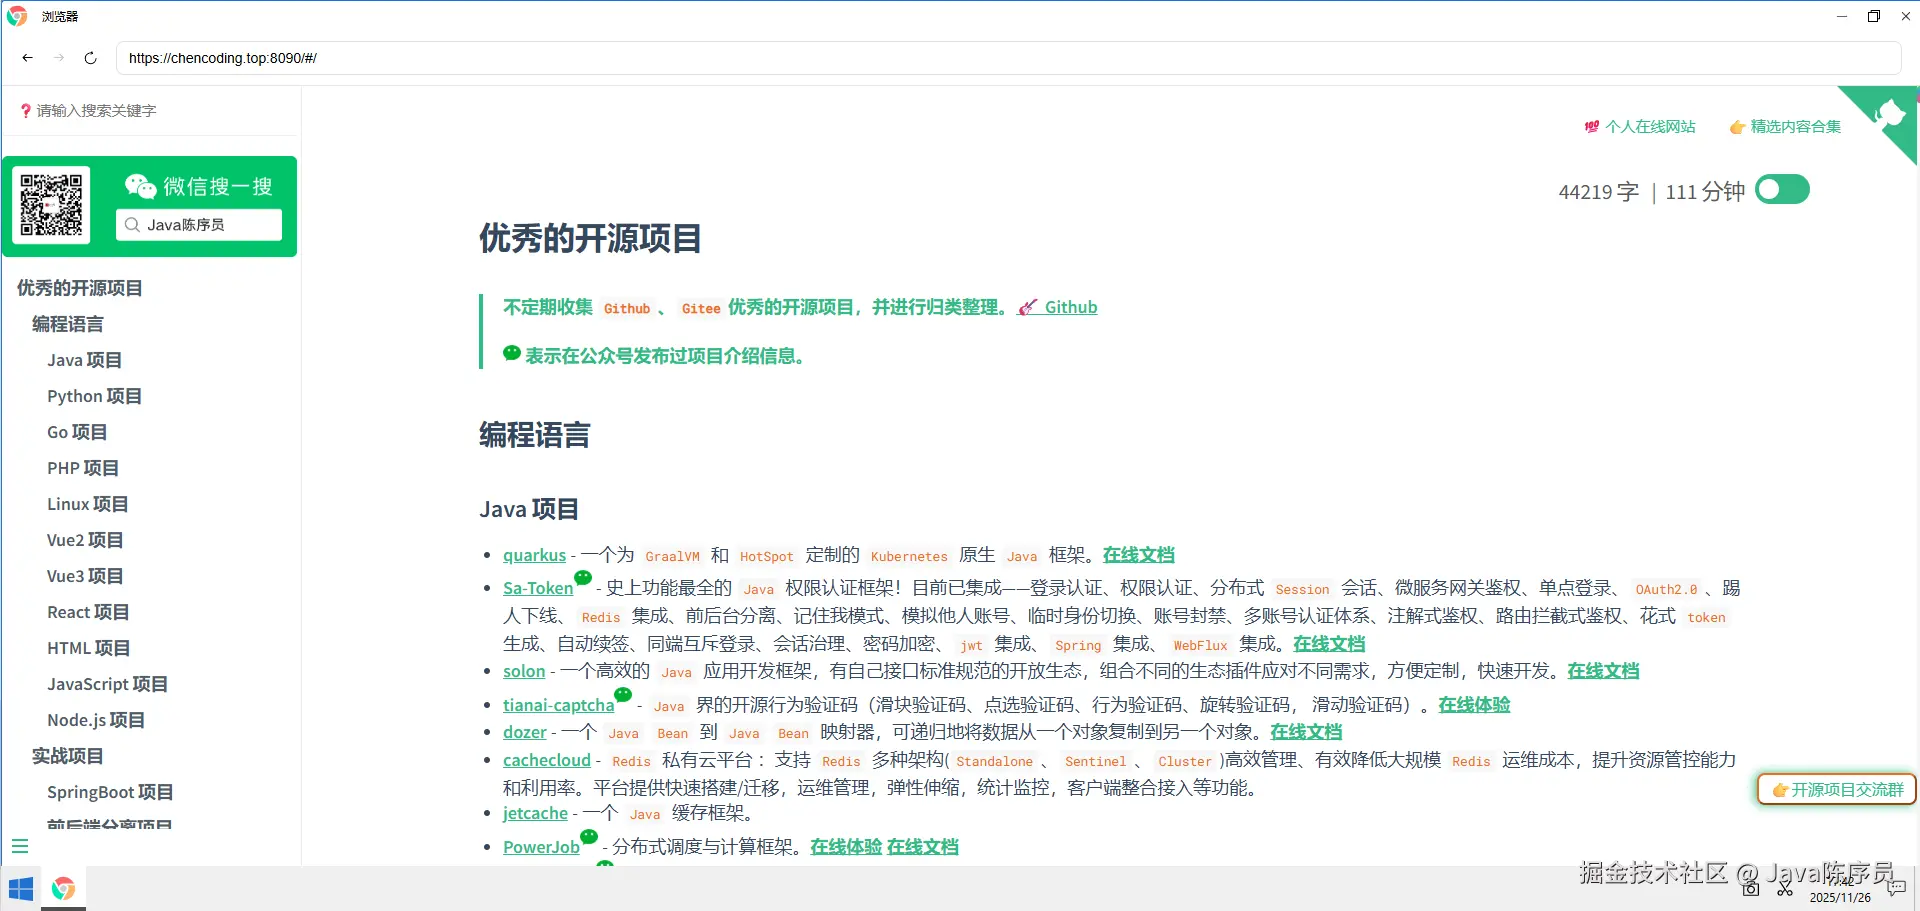
Task: Click the browser taskbar icon
Action: pos(63,889)
